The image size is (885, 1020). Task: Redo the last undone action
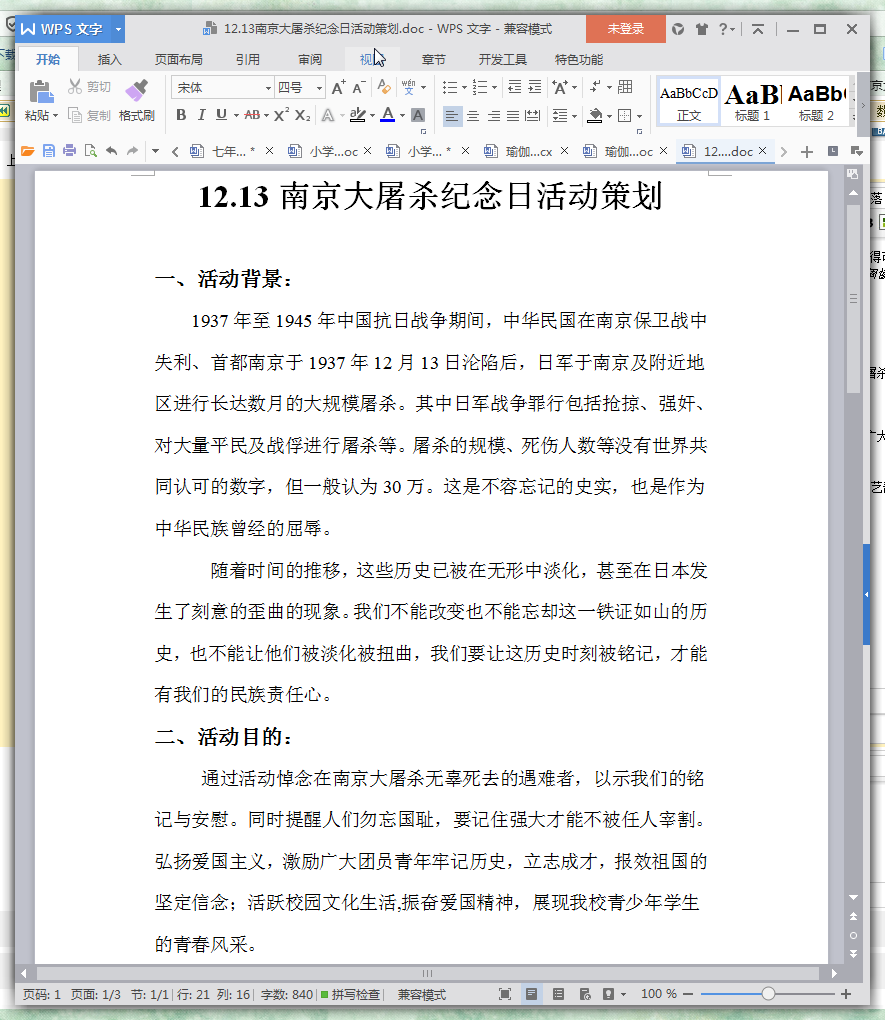coord(133,152)
